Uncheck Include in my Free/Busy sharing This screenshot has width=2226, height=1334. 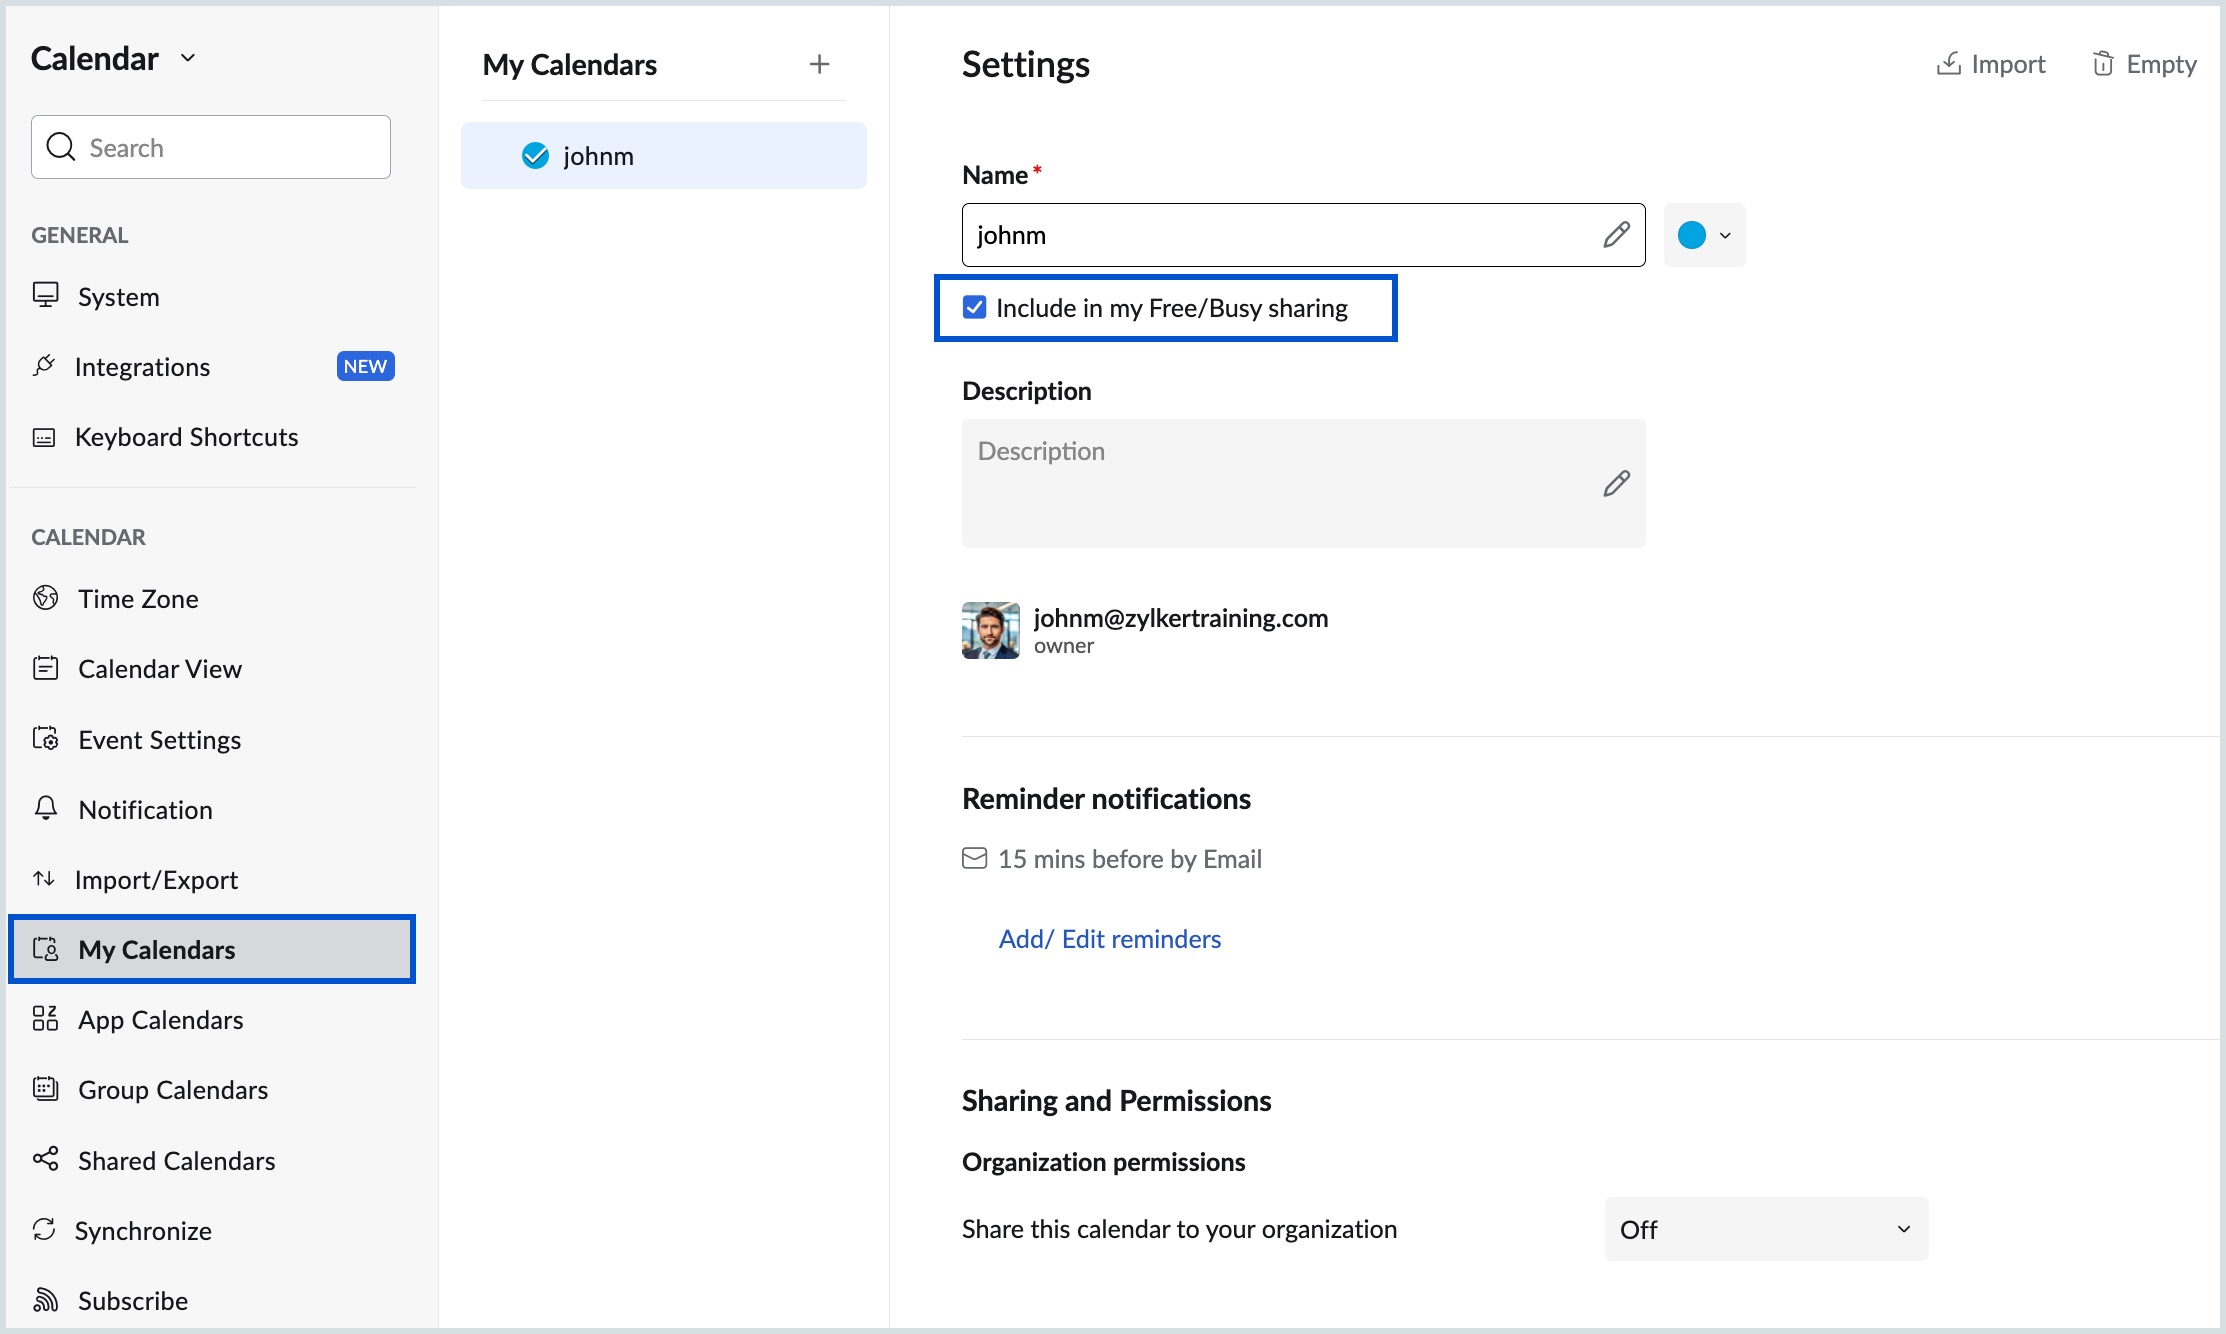point(975,308)
